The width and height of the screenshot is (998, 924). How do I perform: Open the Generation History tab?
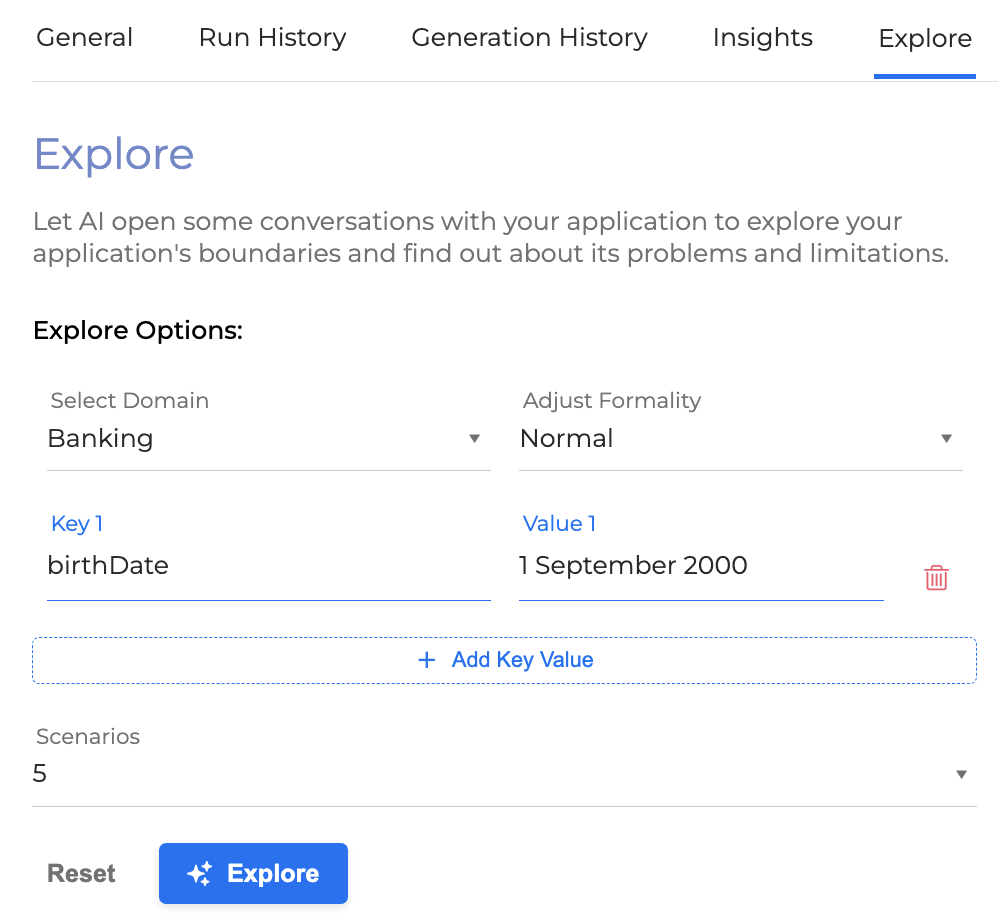(529, 38)
